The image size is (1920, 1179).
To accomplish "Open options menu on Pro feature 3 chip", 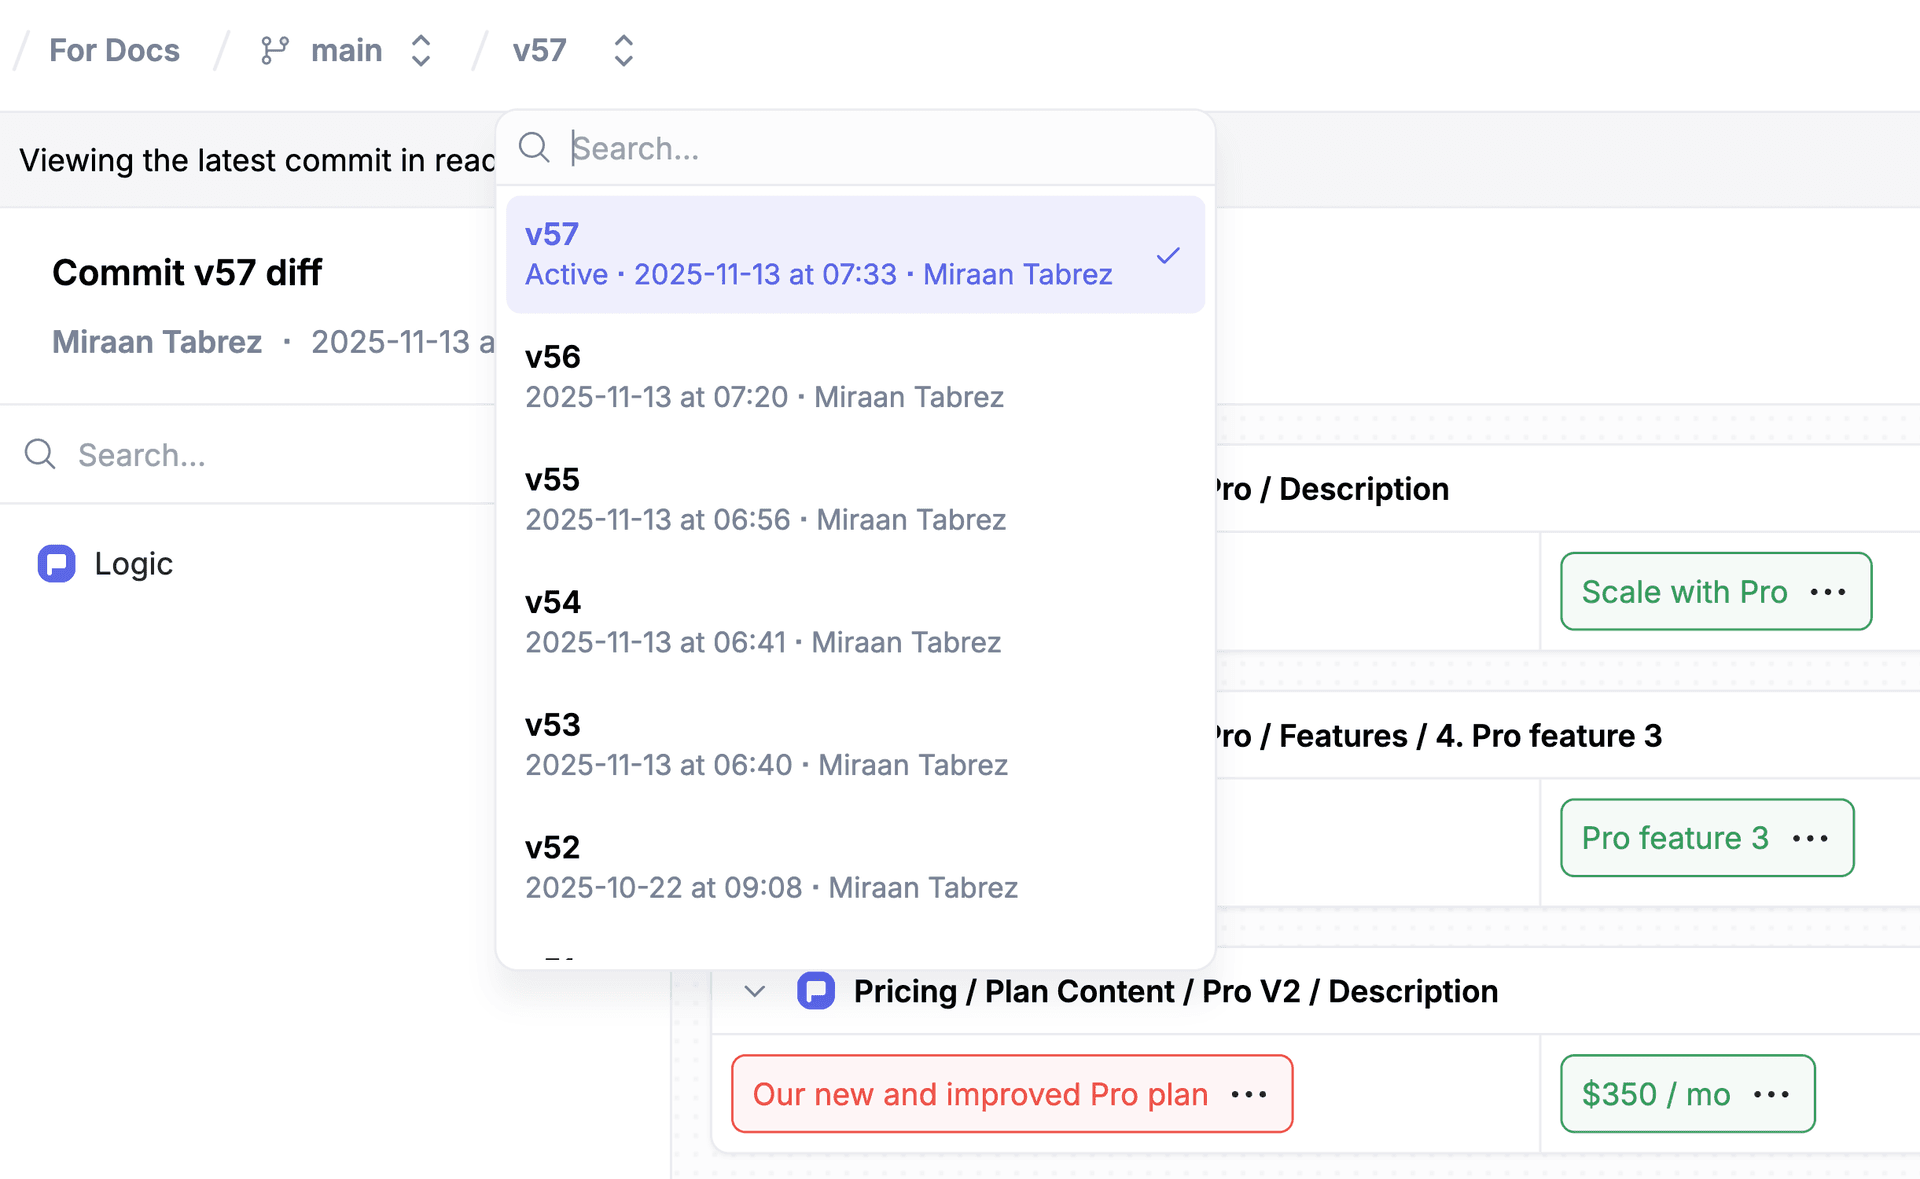I will pyautogui.click(x=1813, y=839).
